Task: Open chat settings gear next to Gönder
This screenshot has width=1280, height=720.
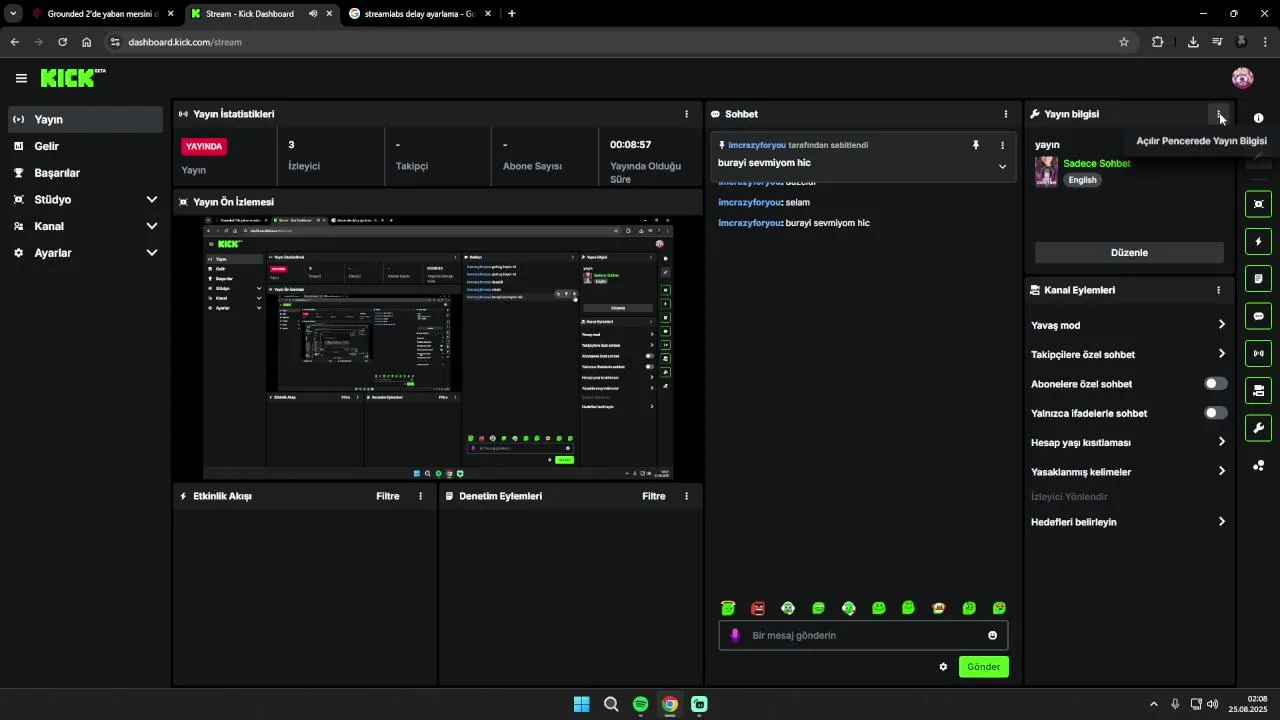Action: 943,667
